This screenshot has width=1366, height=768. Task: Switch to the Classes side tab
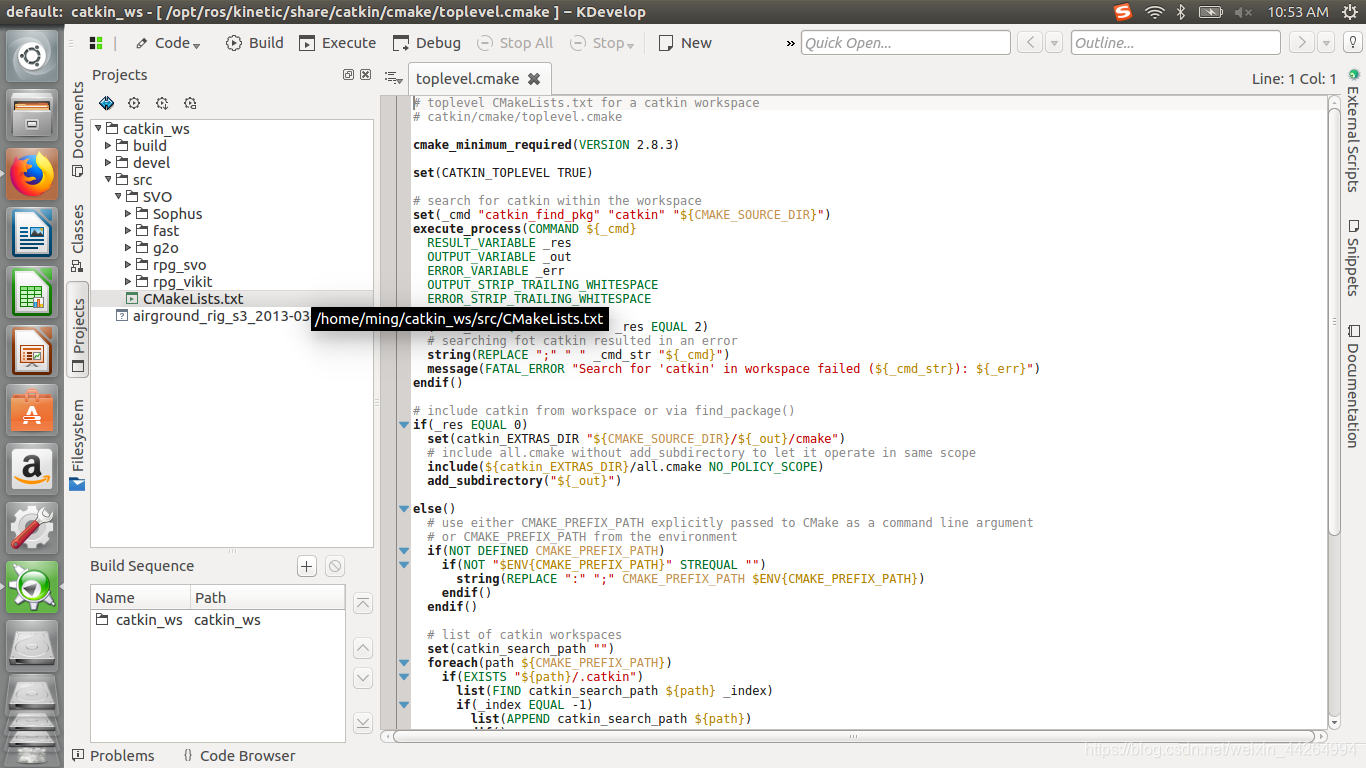coord(78,238)
